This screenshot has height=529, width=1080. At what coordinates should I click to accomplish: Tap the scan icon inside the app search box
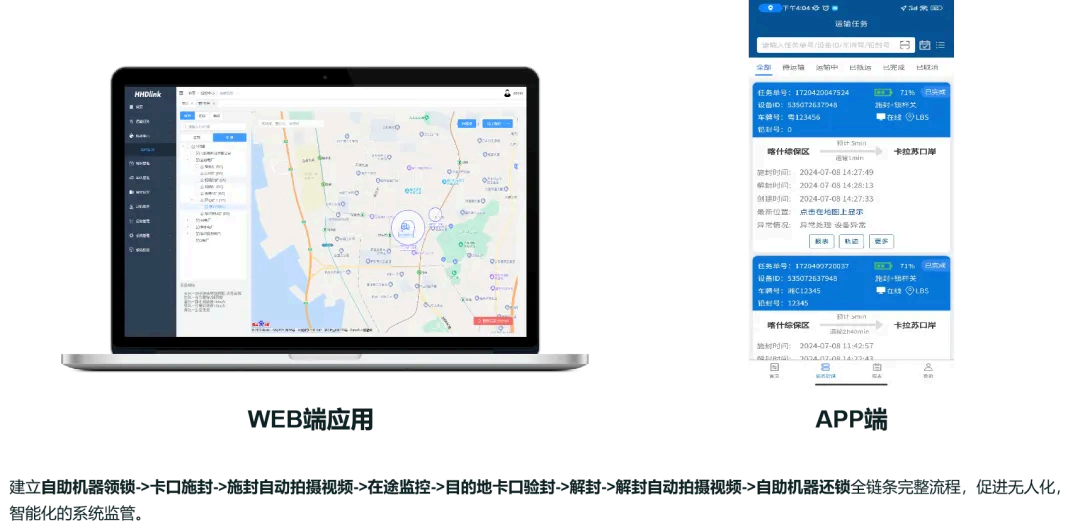[x=904, y=45]
